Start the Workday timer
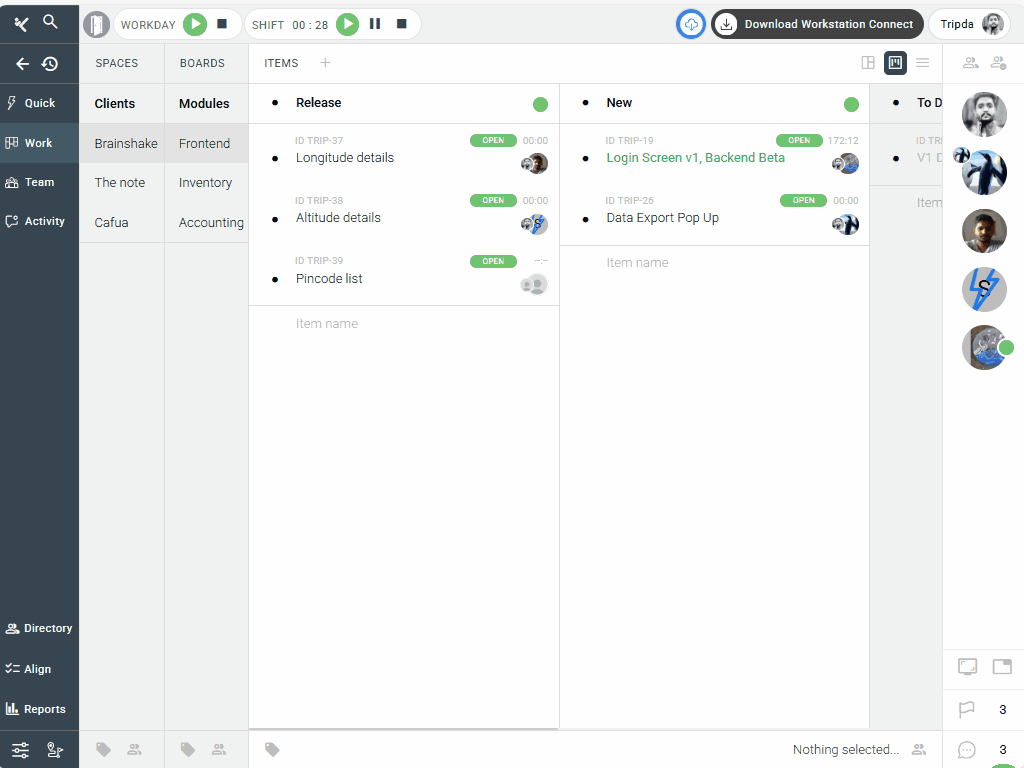Screen dimensions: 1024x768 pos(195,24)
